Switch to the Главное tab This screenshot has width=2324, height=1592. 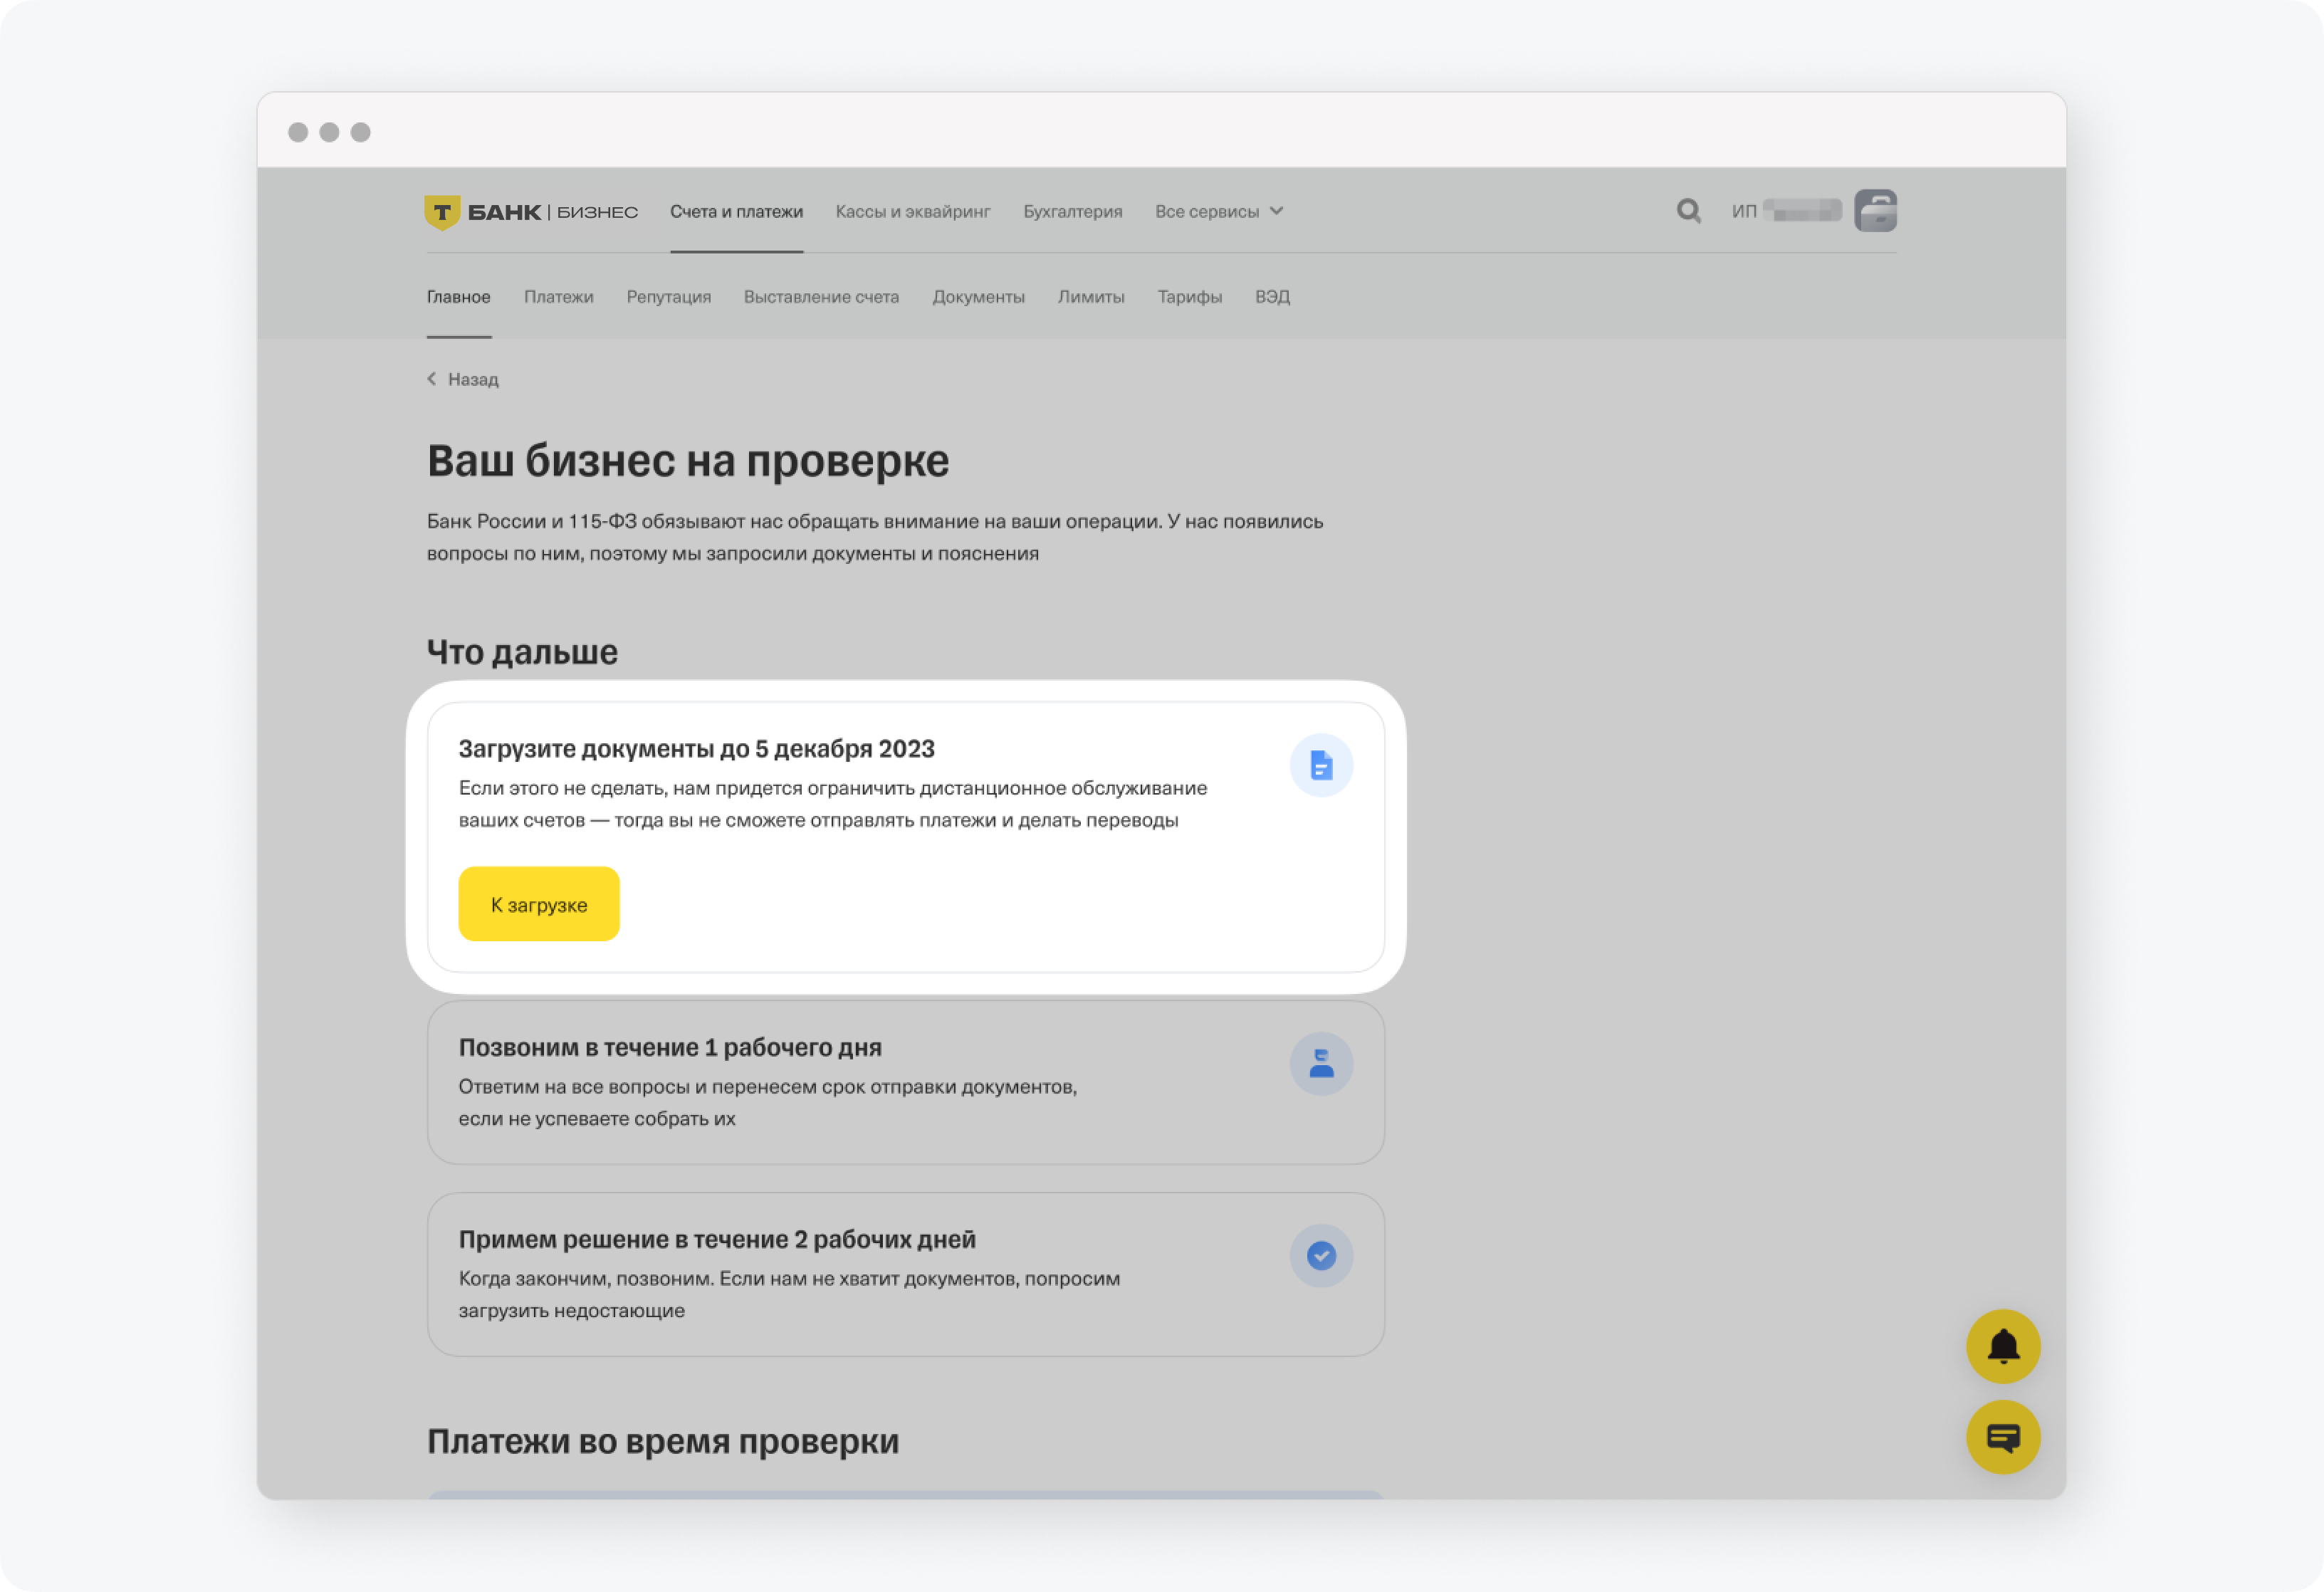coord(458,297)
